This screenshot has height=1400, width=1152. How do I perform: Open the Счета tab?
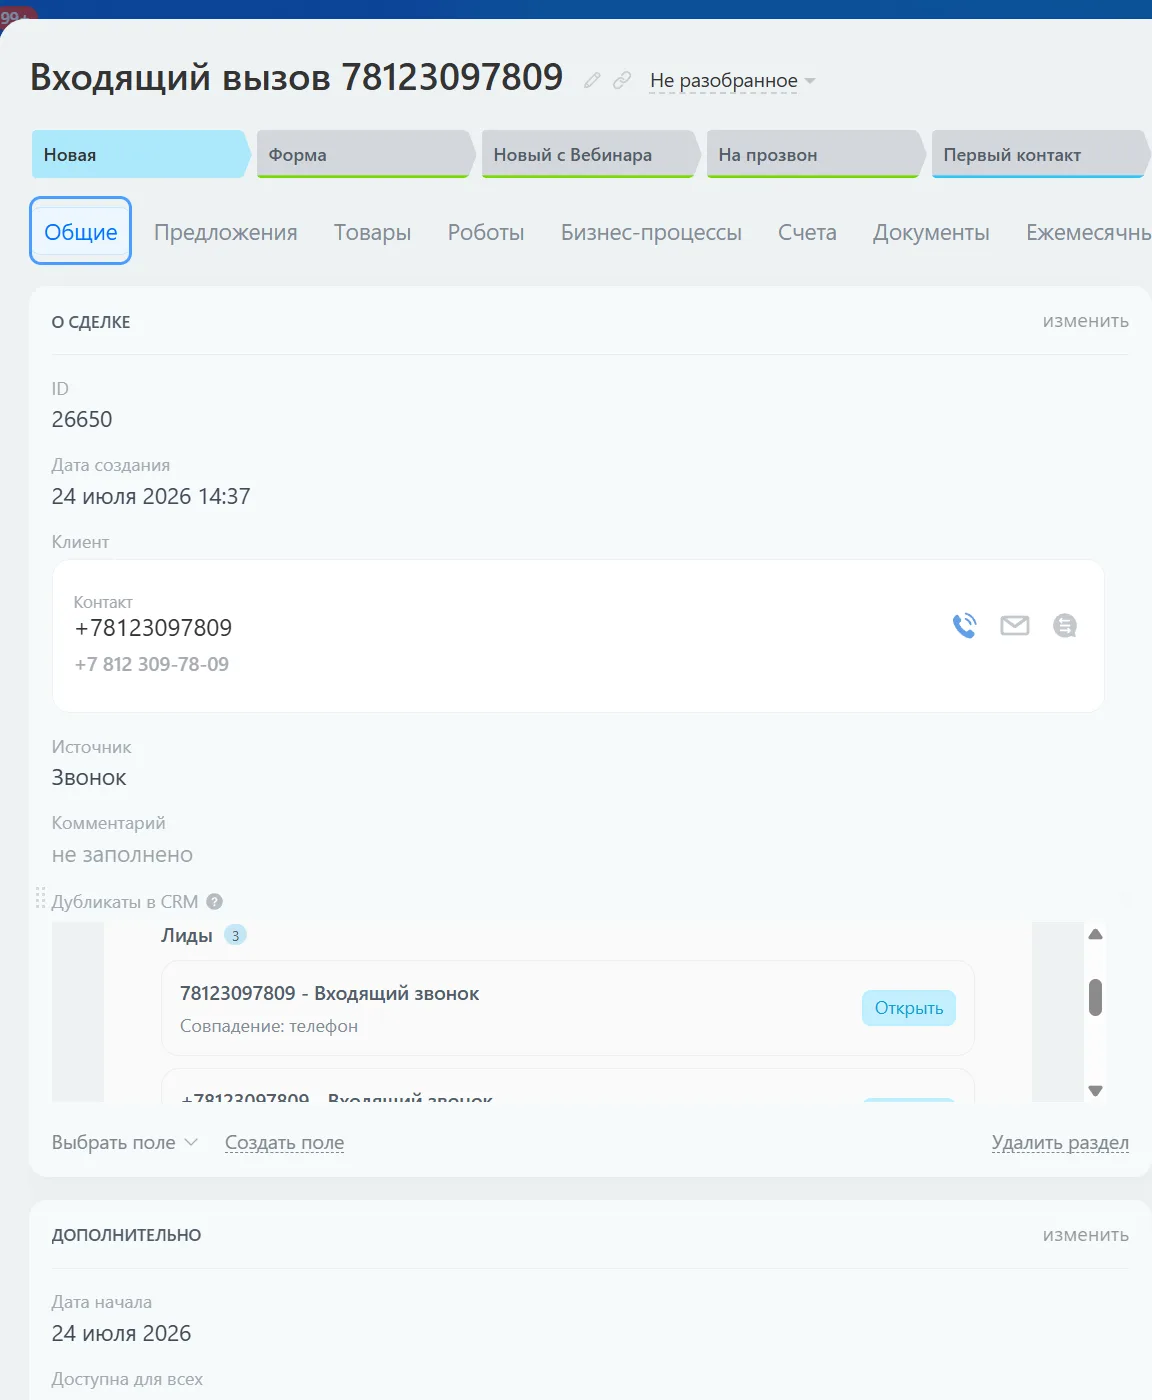[x=807, y=232]
